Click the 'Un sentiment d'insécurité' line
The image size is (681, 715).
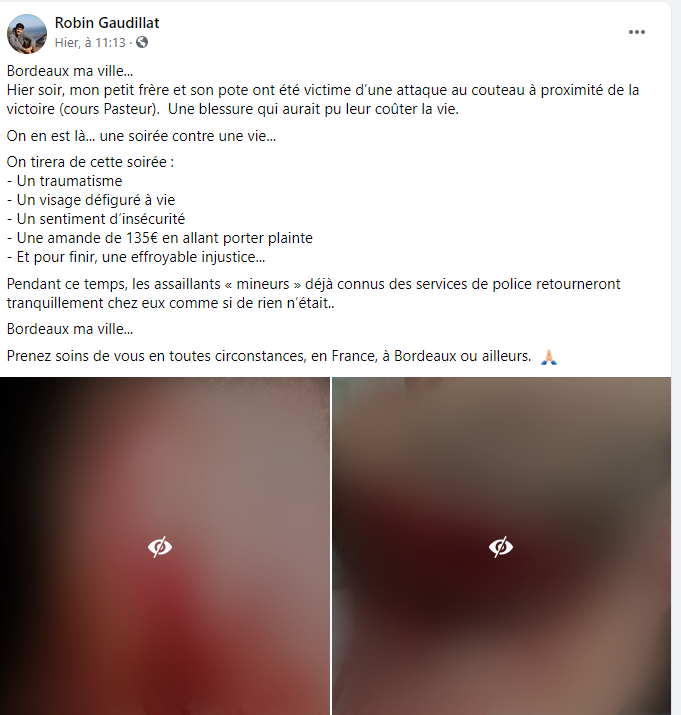tap(96, 219)
